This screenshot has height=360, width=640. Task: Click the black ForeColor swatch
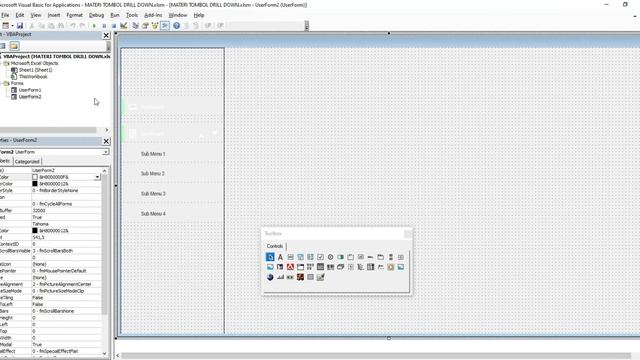click(35, 231)
